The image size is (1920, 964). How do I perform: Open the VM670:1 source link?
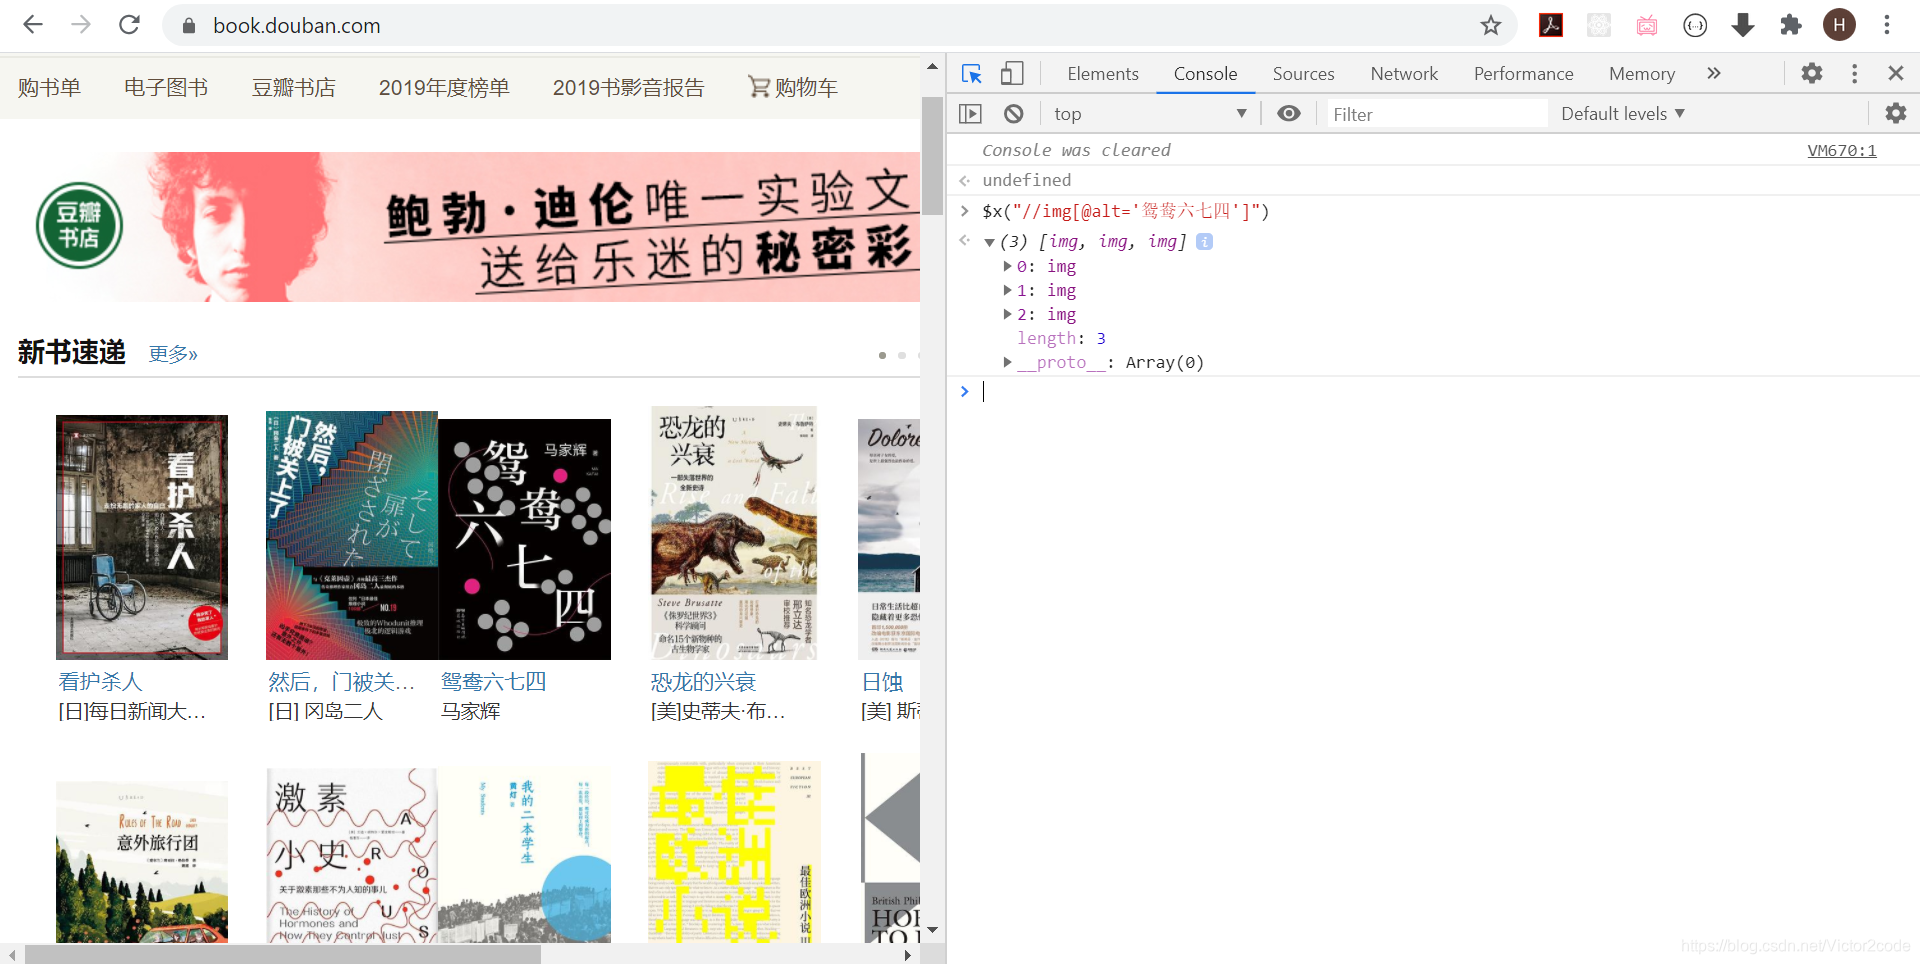tap(1842, 150)
